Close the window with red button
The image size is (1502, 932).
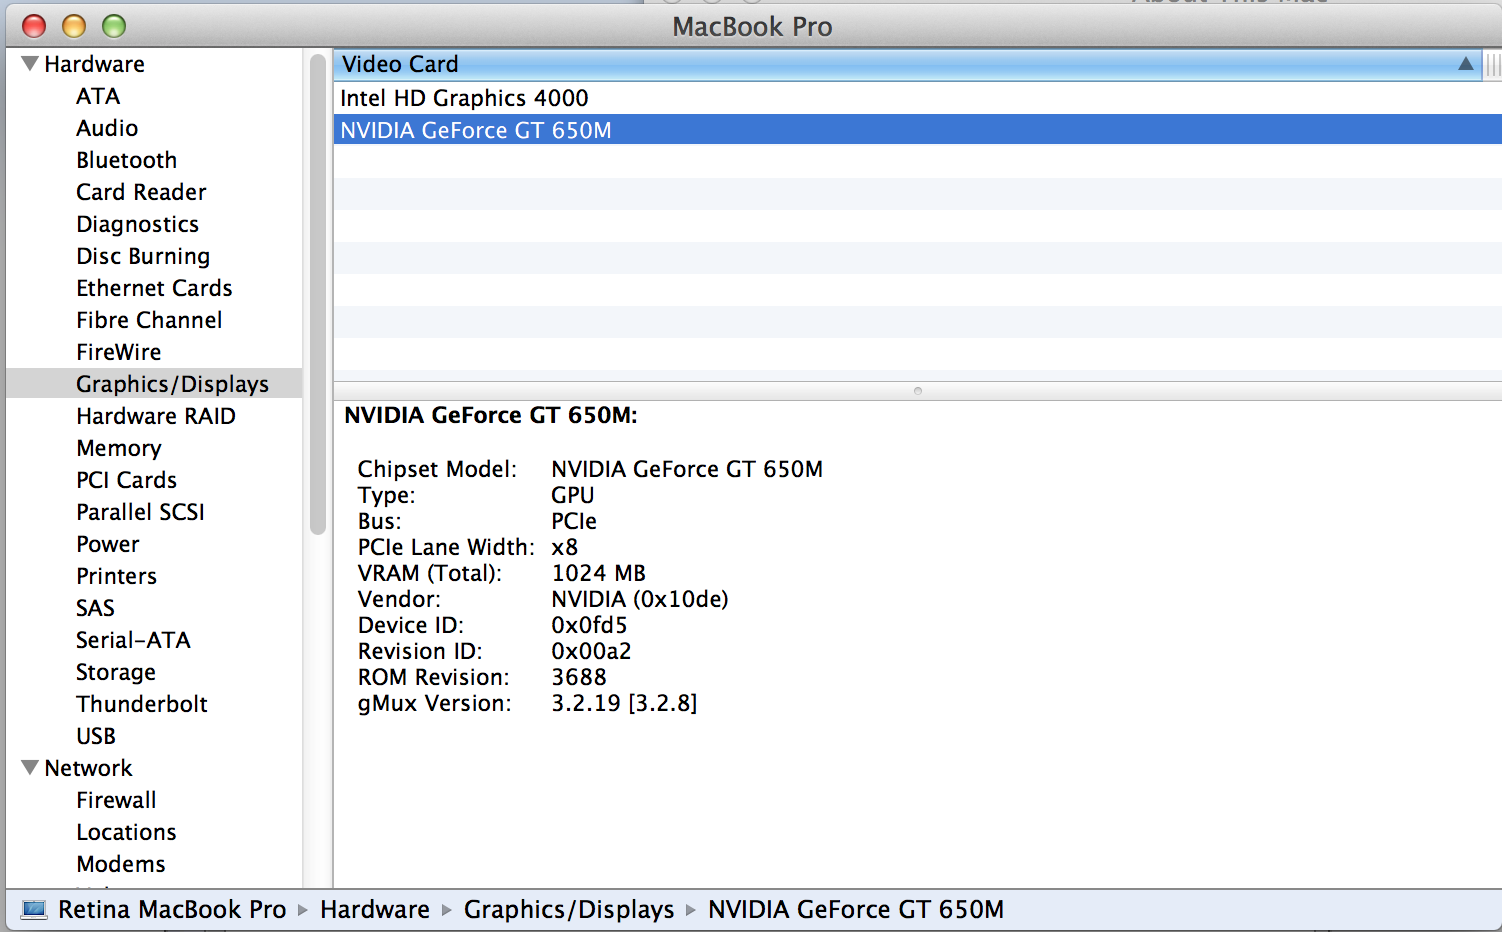(x=34, y=26)
